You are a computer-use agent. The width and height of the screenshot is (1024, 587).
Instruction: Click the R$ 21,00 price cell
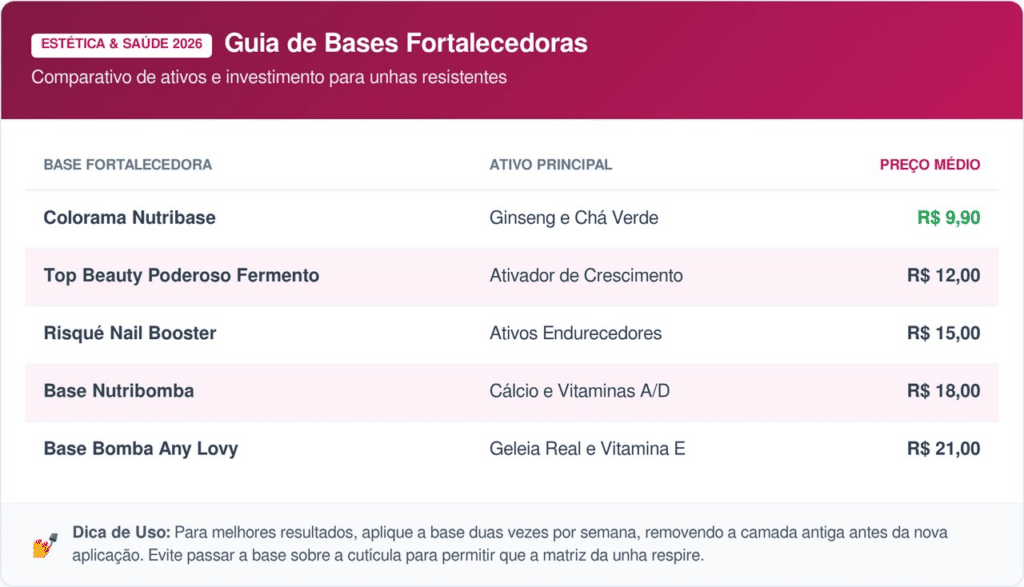pos(943,449)
